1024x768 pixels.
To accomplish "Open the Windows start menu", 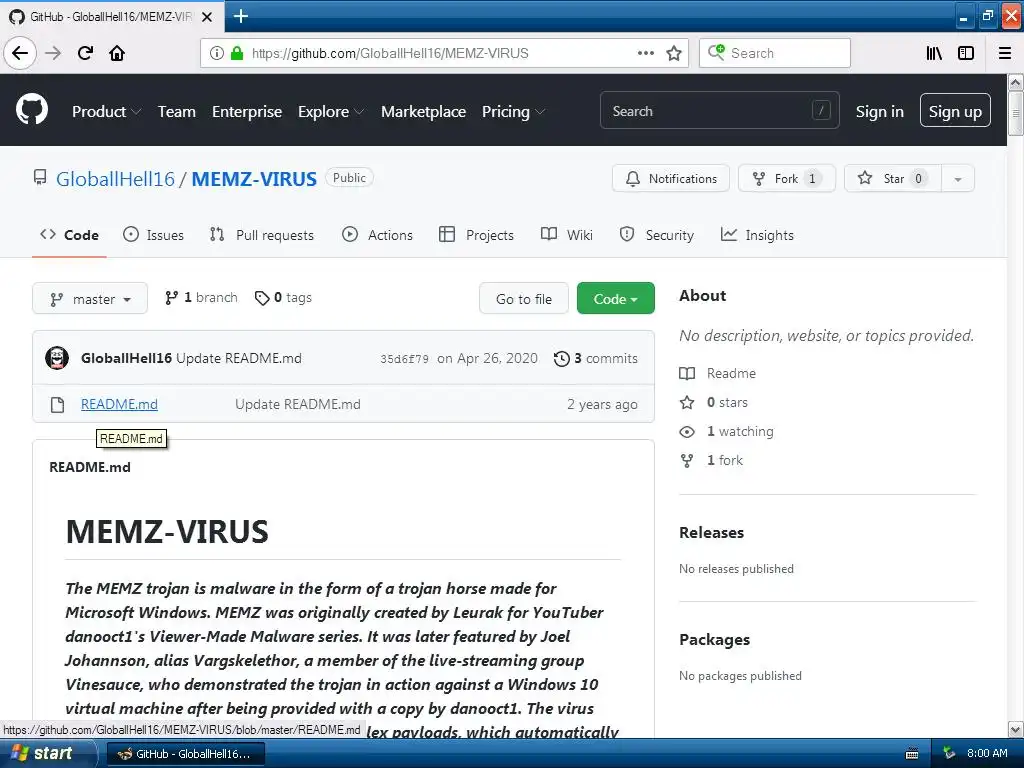I will point(48,754).
